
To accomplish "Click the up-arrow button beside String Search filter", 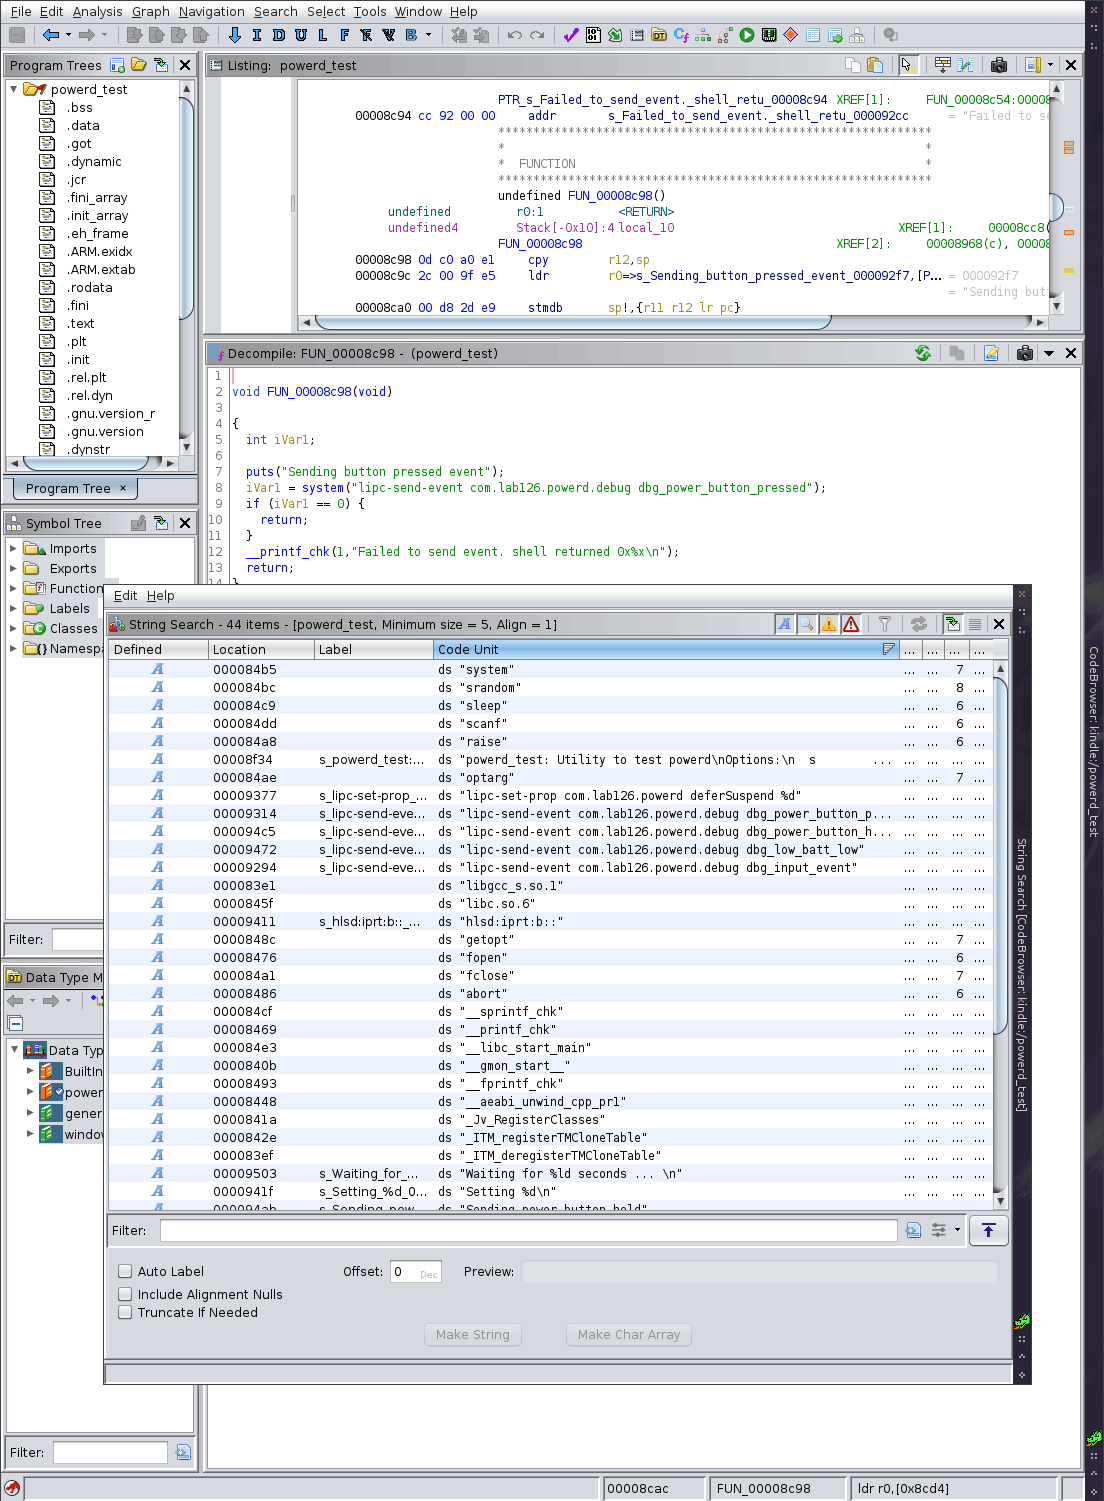I will pyautogui.click(x=988, y=1230).
